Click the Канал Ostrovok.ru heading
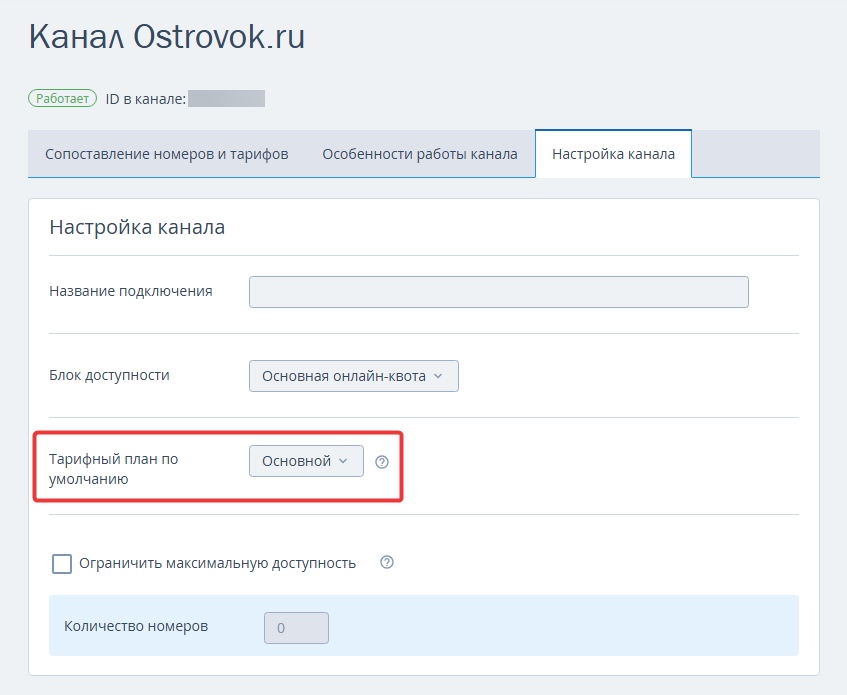 click(167, 37)
